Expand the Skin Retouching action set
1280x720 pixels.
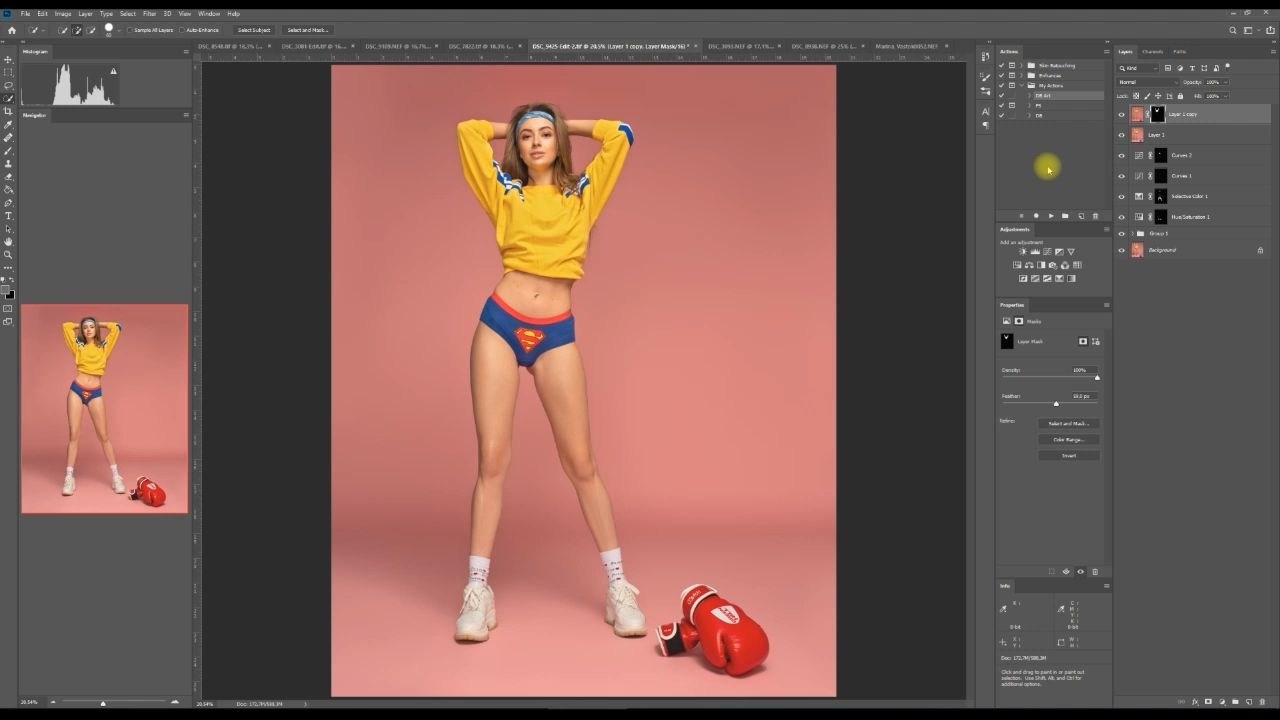pos(1021,66)
